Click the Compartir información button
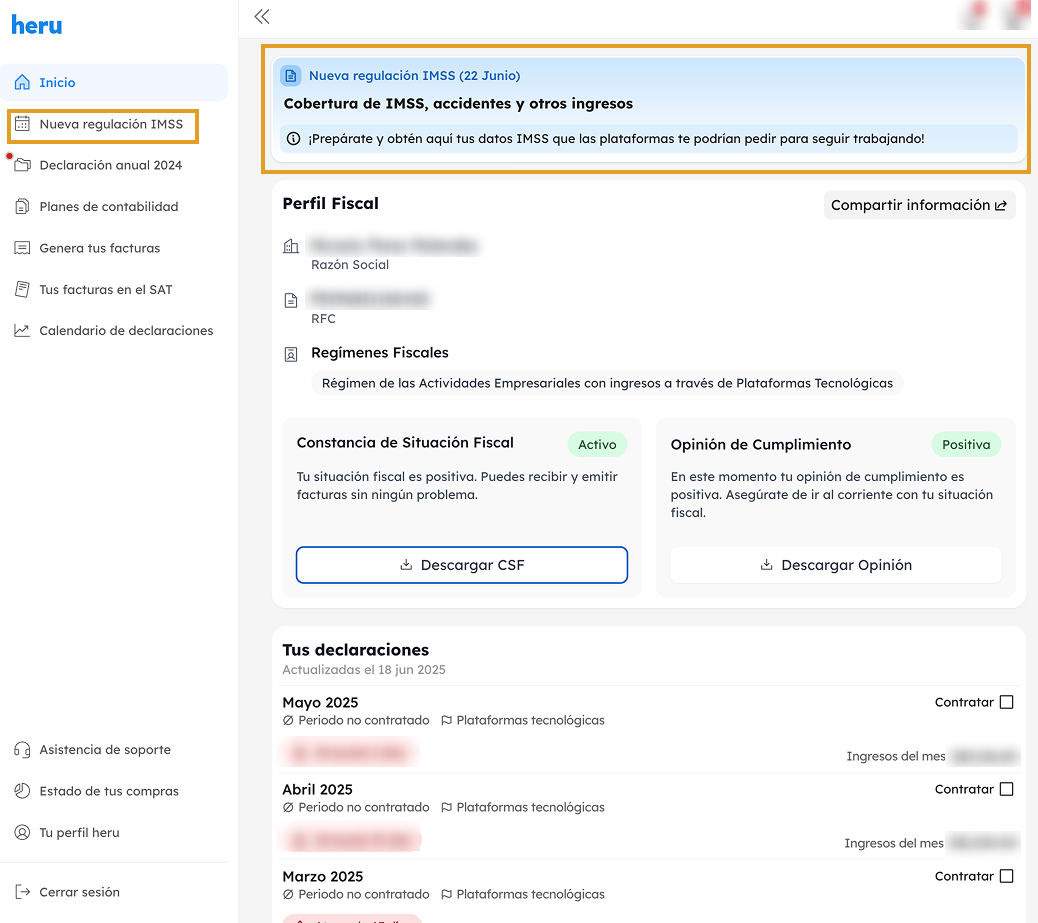1038x923 pixels. pyautogui.click(x=920, y=205)
